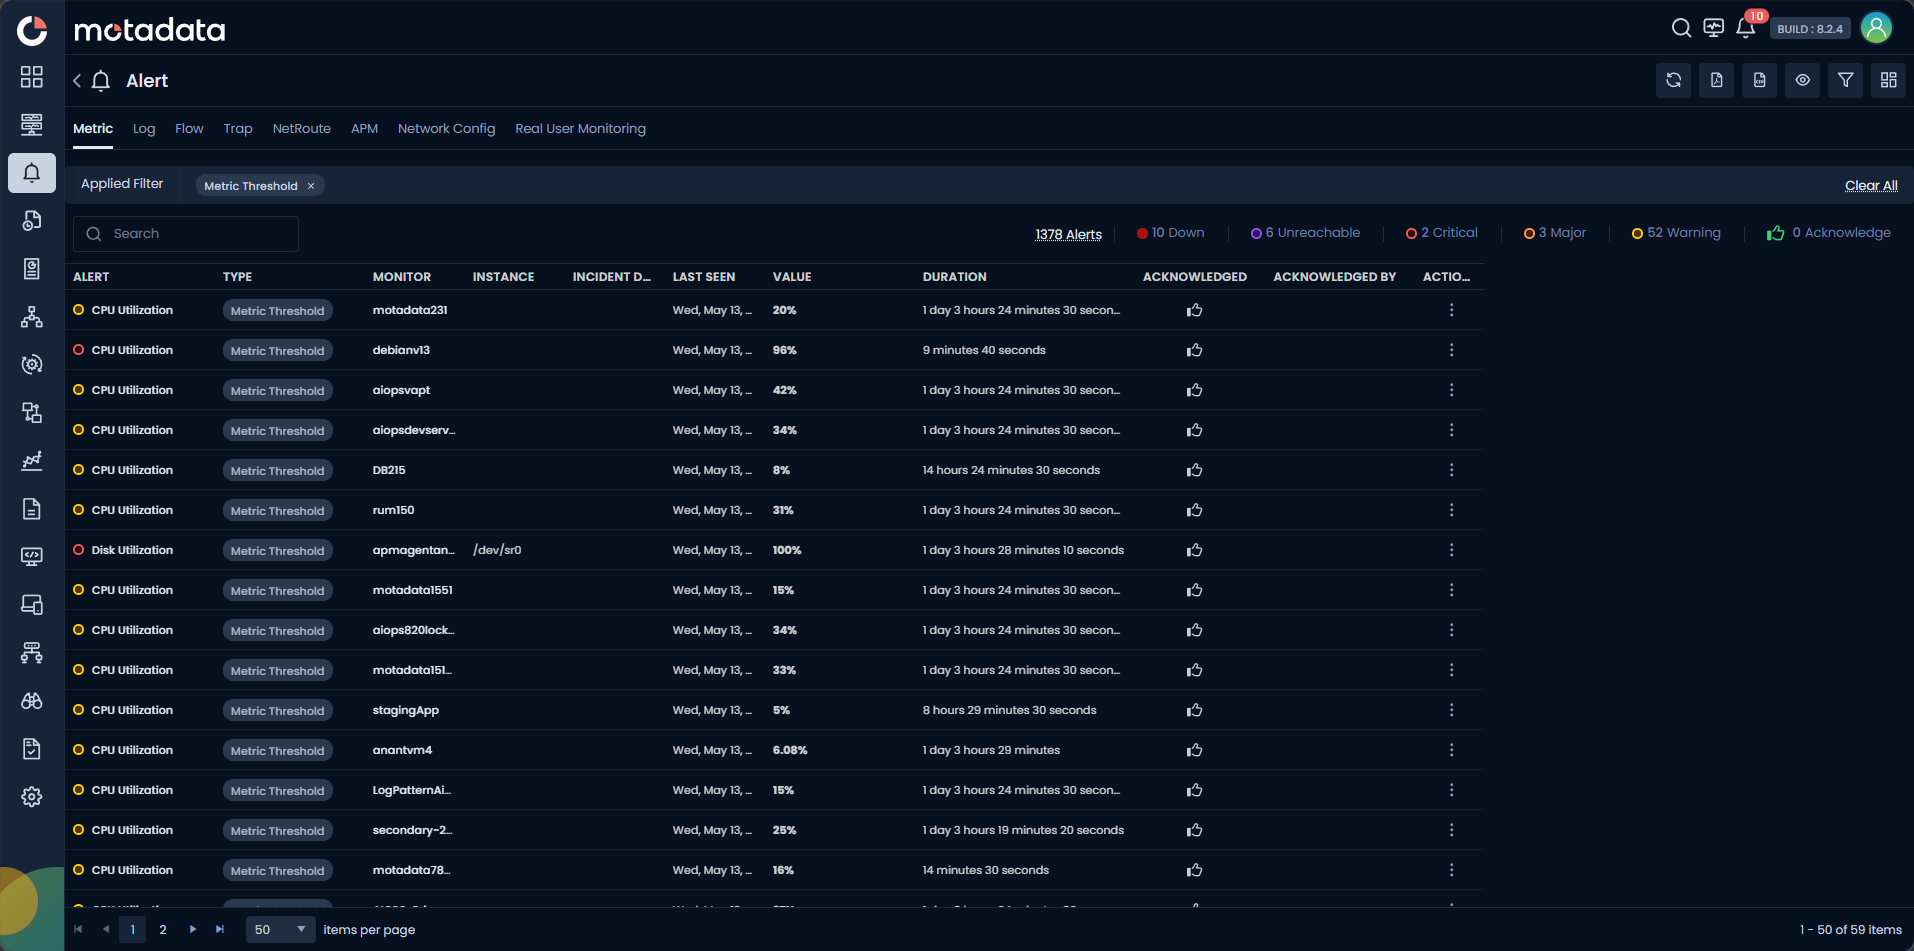Viewport: 1914px width, 951px height.
Task: Click monitor name secondary-2
Action: click(412, 830)
